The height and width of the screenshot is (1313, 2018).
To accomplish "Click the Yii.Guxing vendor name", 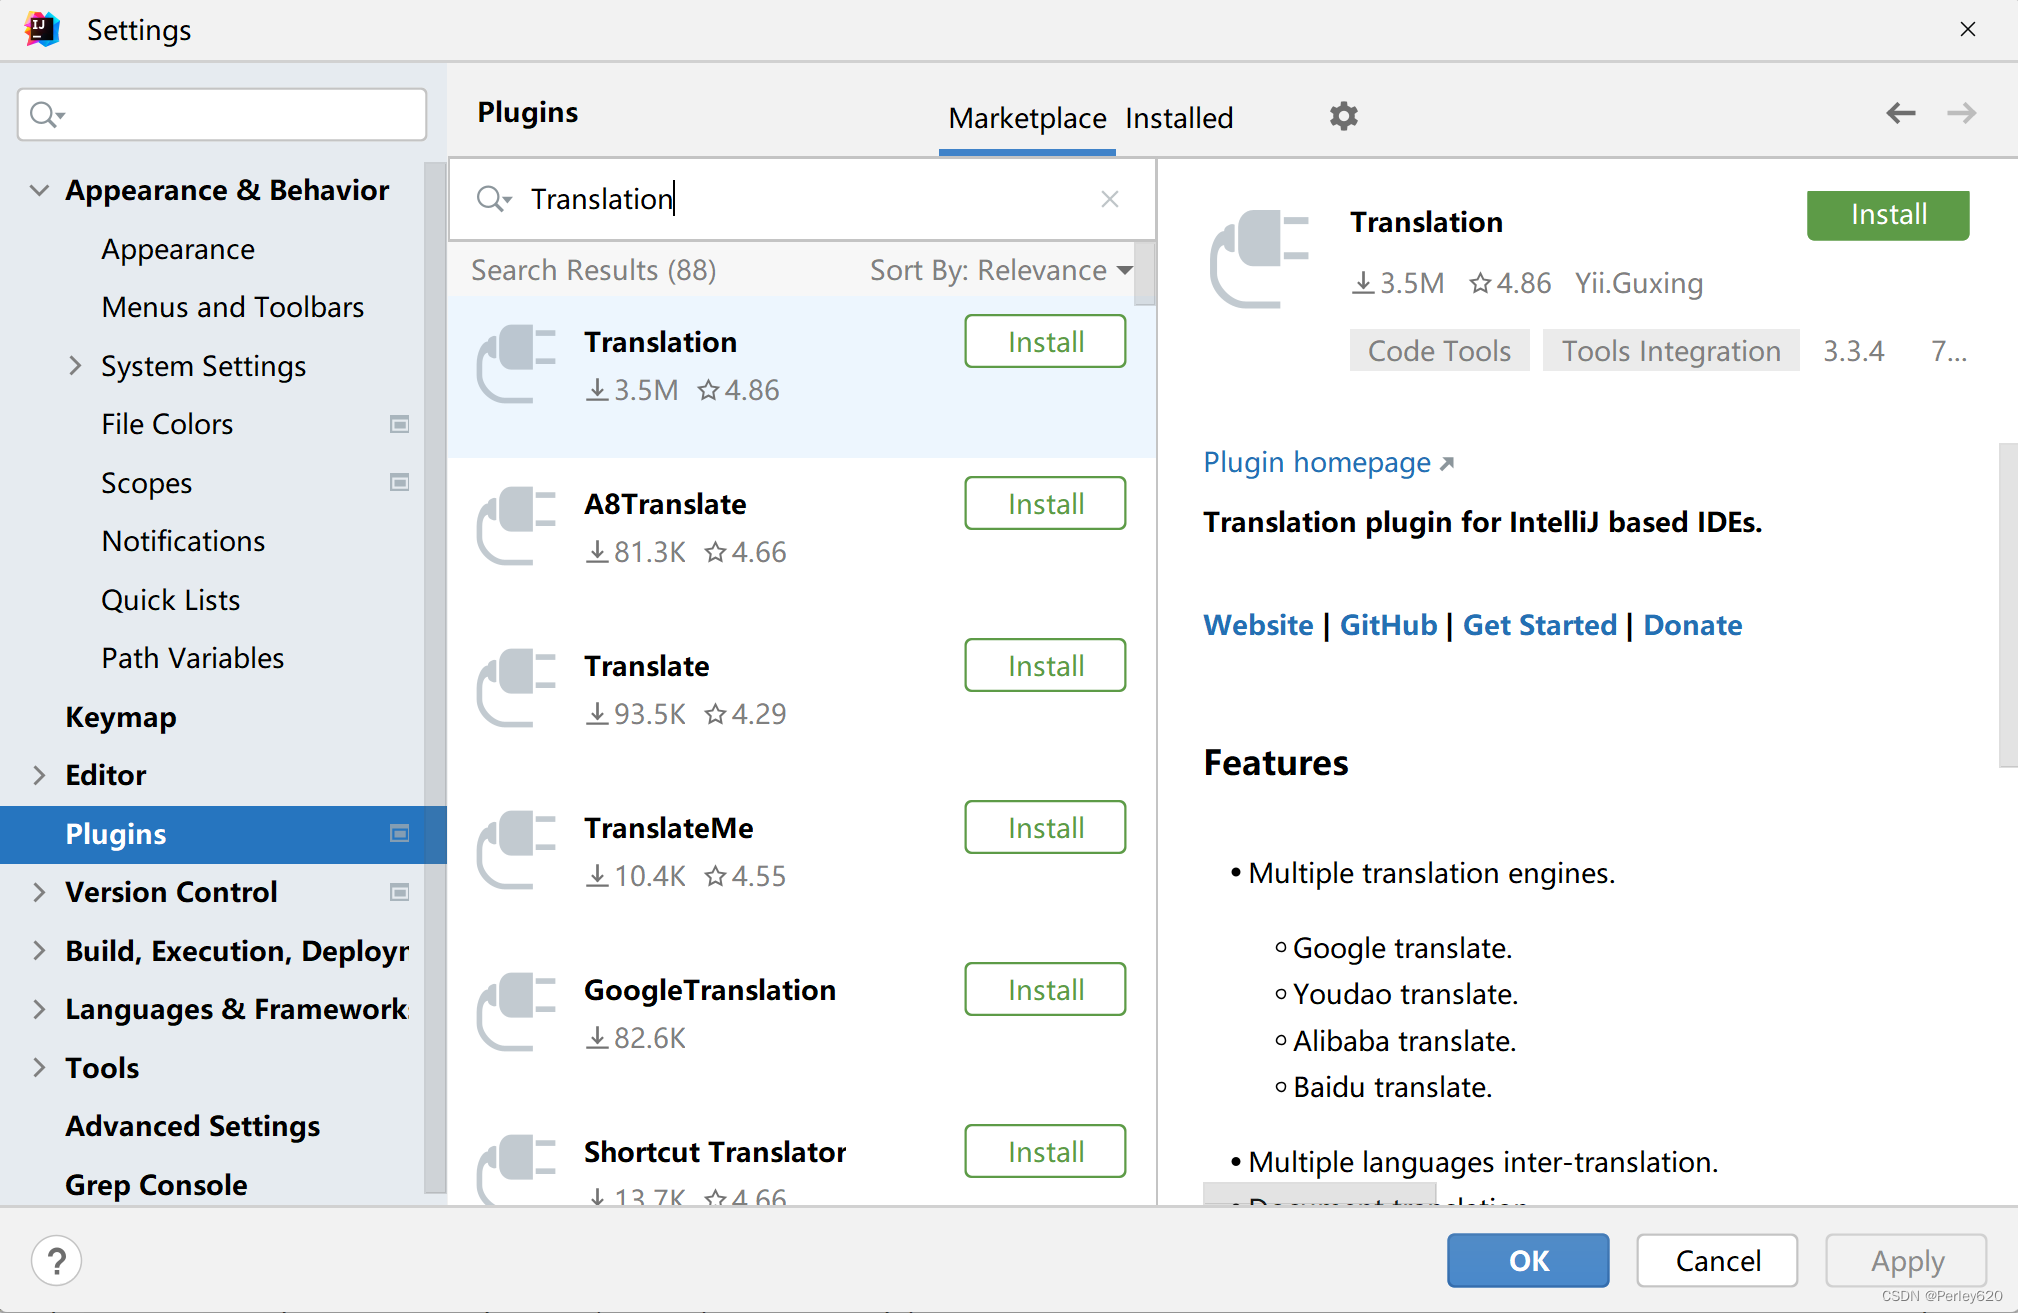I will pos(1639,283).
